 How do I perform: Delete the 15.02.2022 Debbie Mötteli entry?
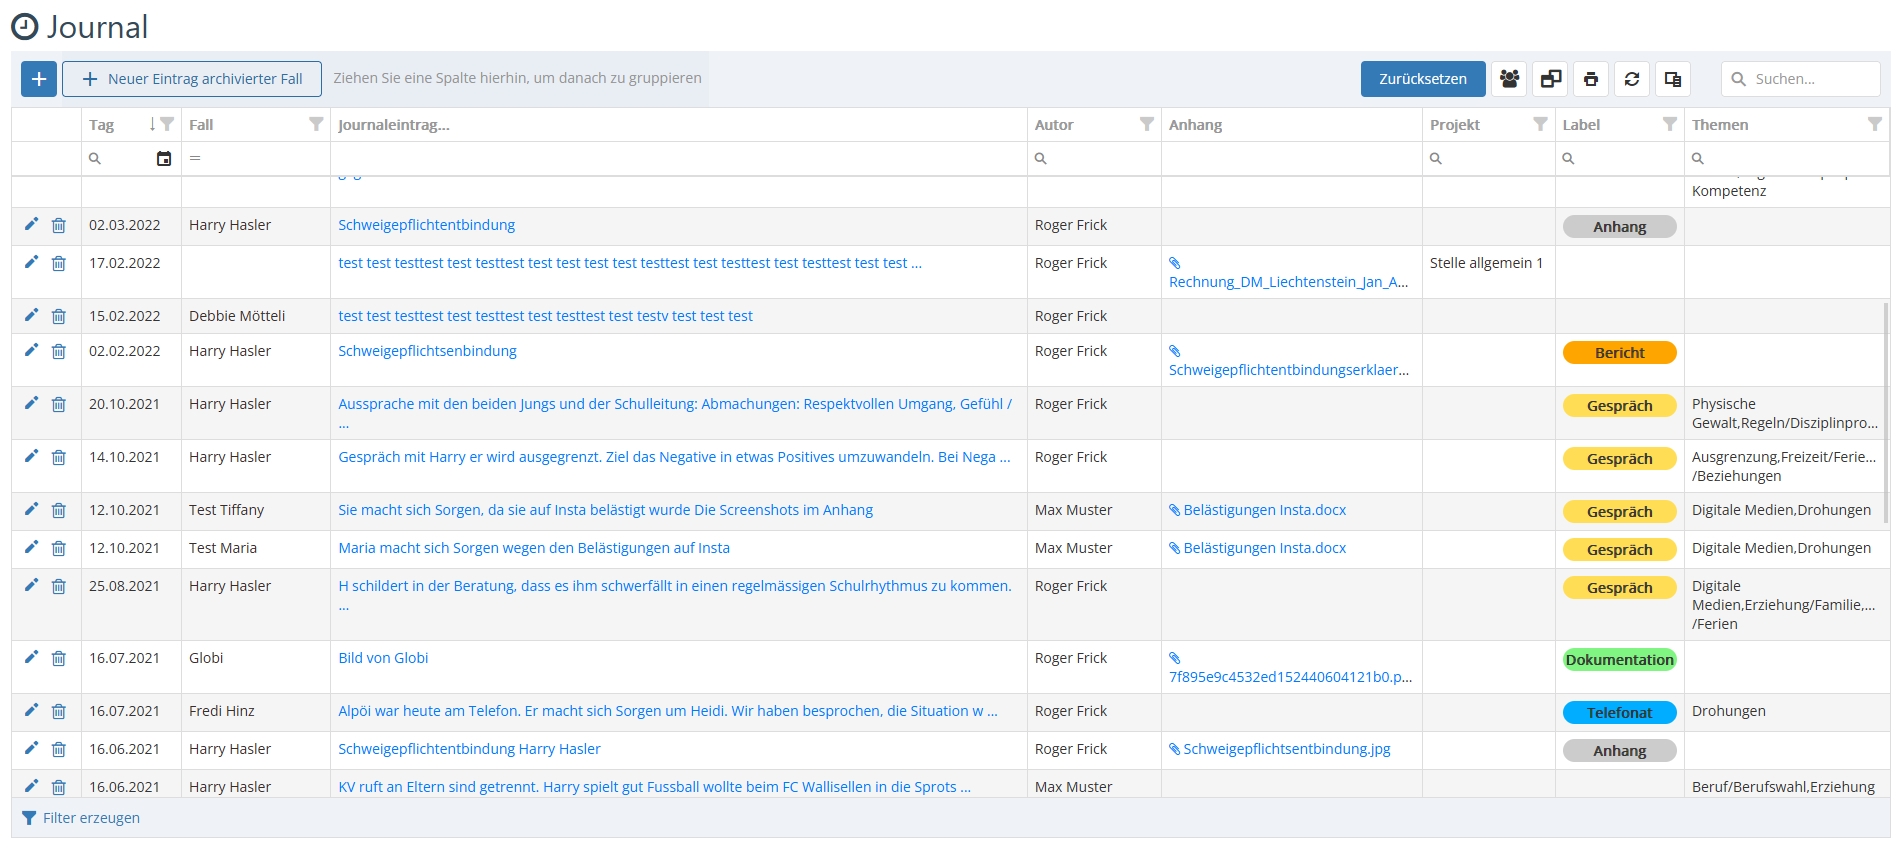[59, 317]
